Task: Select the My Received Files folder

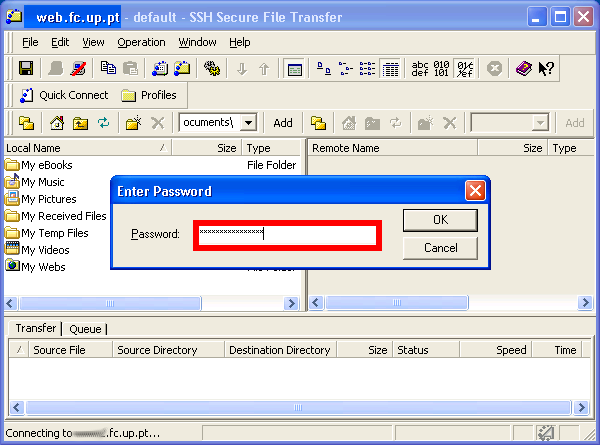Action: [56, 216]
